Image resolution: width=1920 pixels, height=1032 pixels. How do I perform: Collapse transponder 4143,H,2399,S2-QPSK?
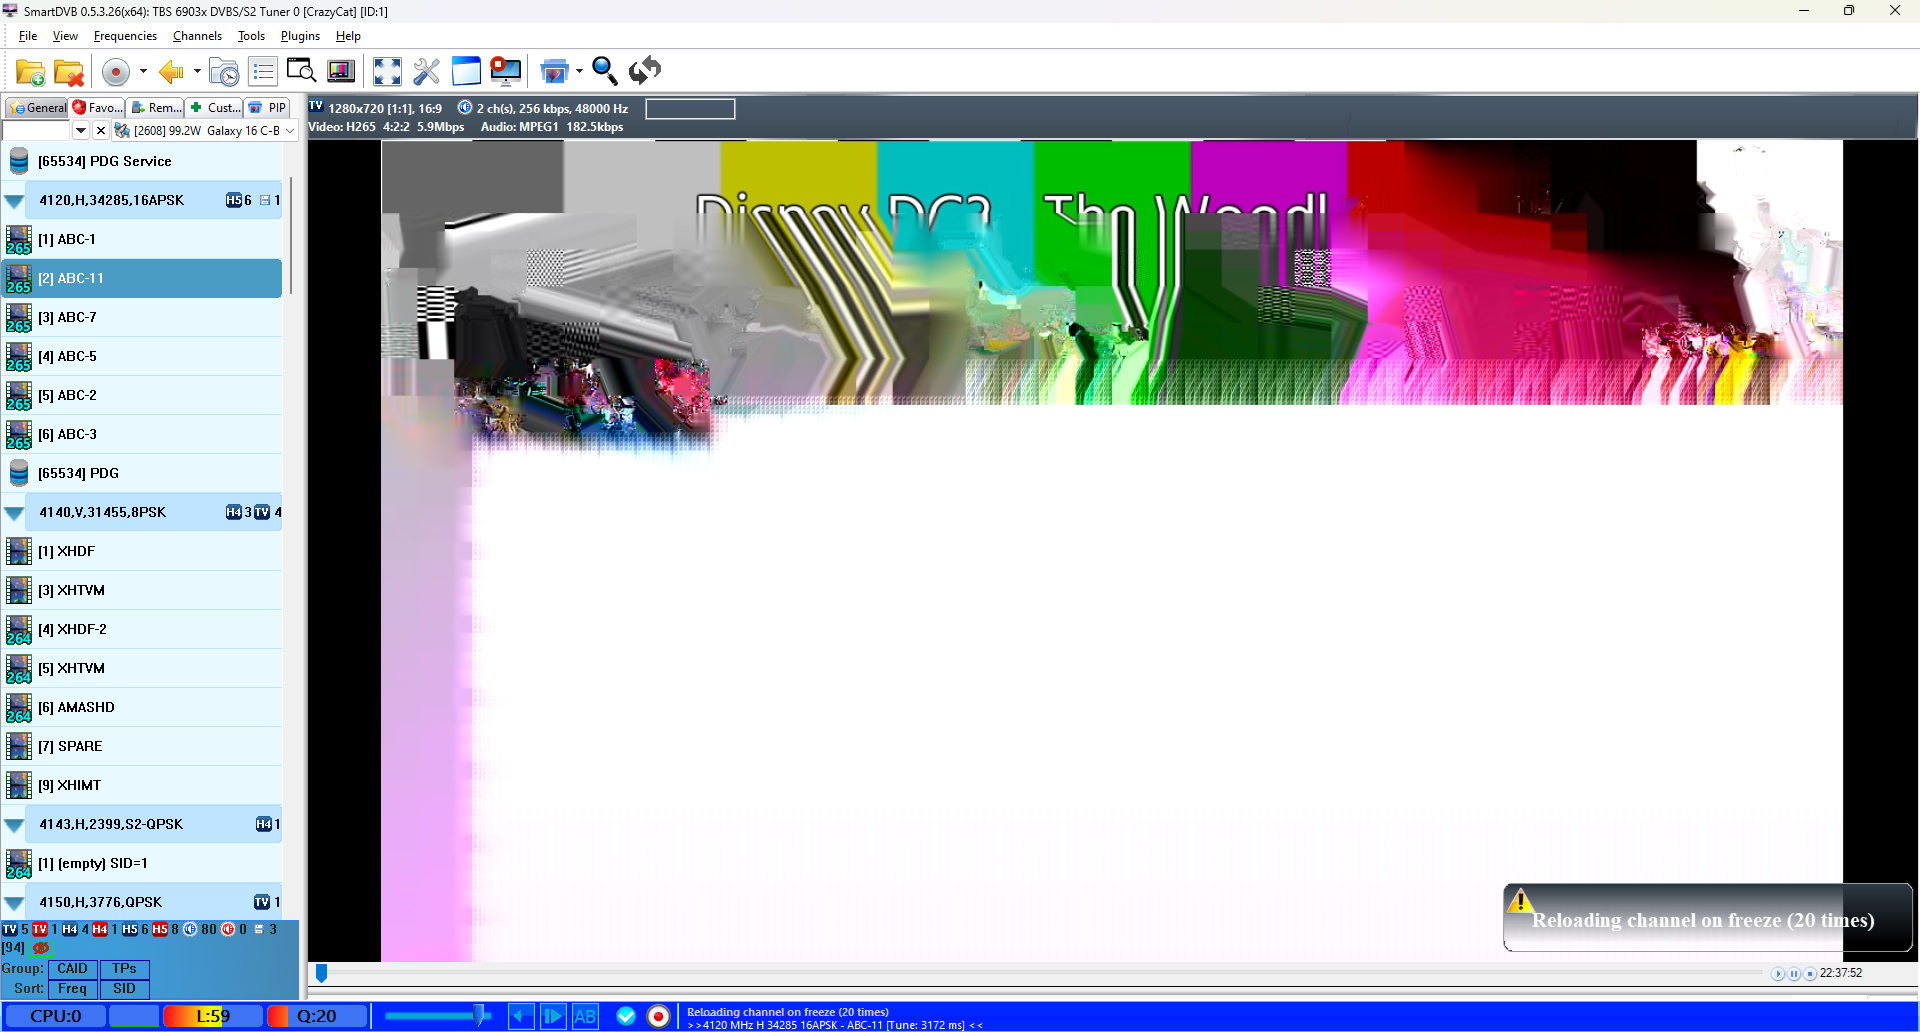14,825
